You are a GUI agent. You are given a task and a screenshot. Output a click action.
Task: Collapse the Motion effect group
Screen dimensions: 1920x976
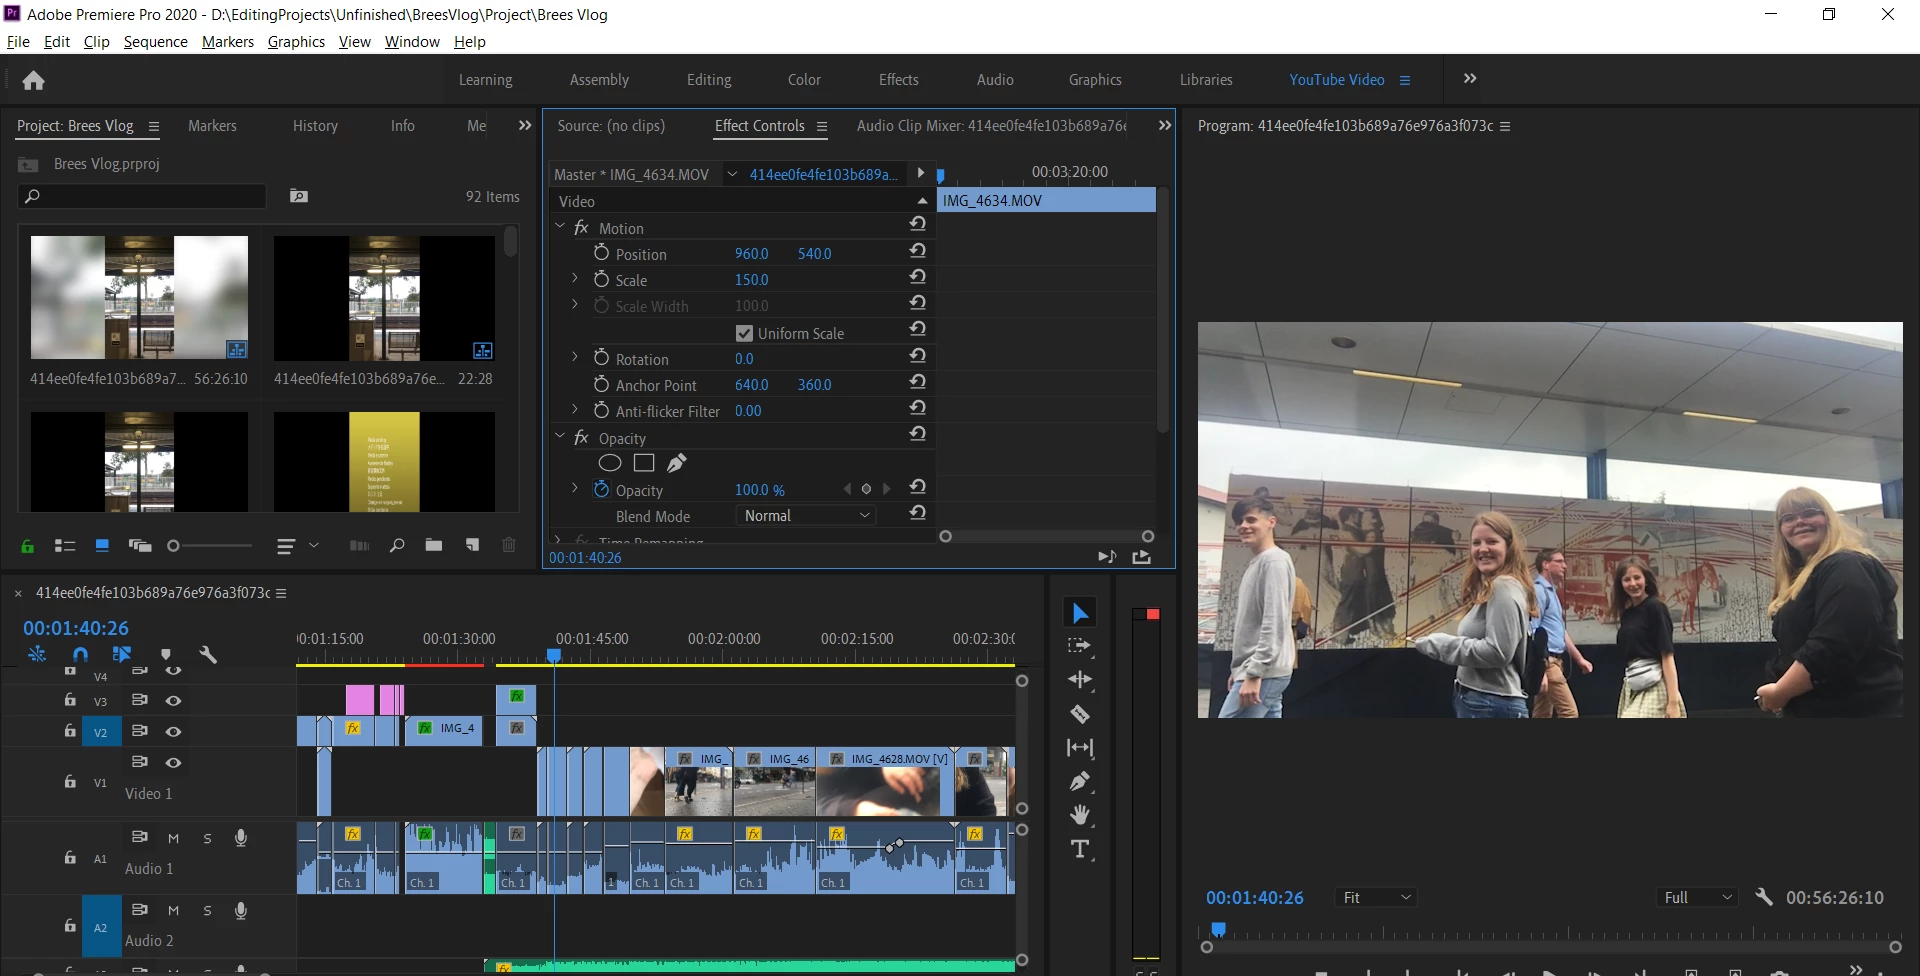pos(560,227)
